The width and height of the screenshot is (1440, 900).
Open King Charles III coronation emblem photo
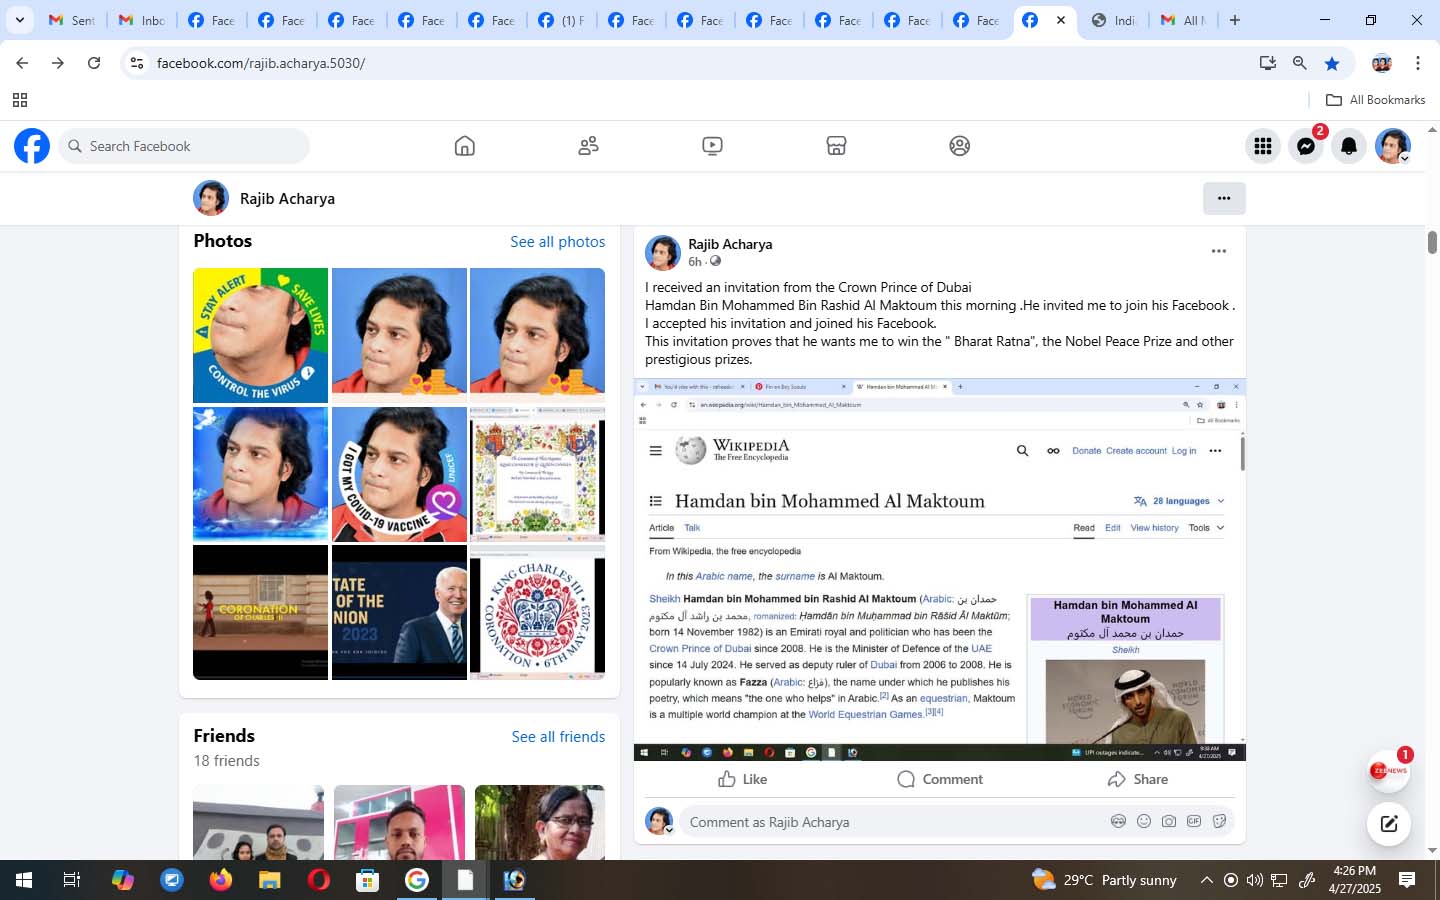coord(537,612)
